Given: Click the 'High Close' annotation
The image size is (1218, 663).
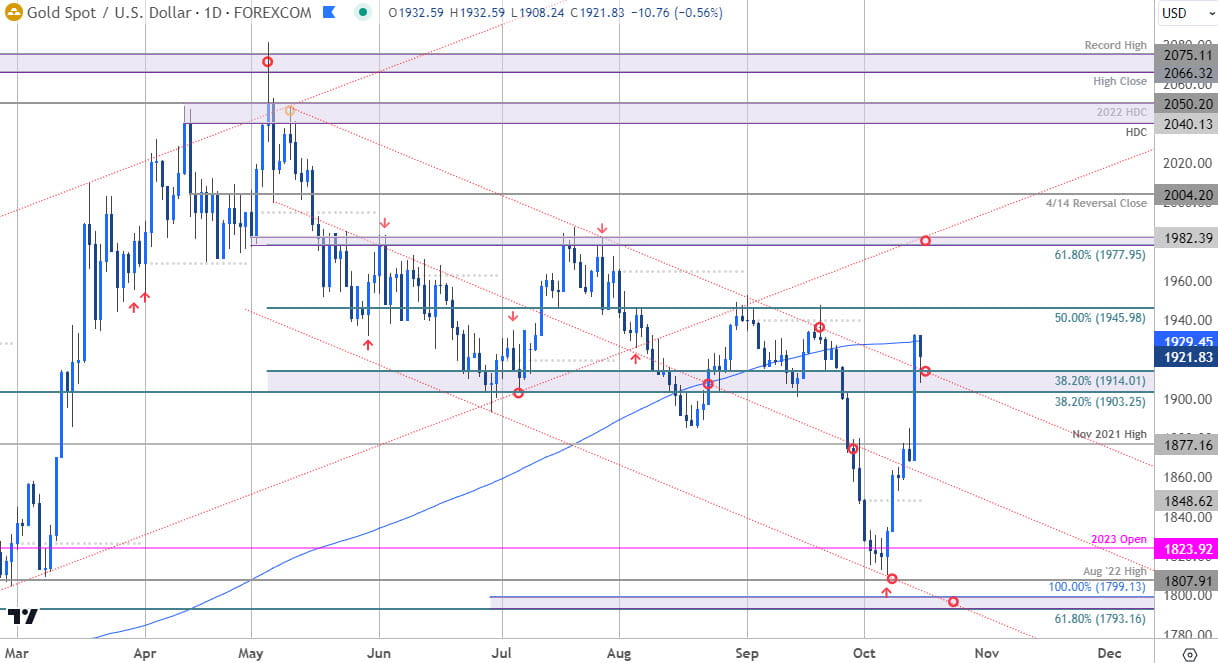Looking at the screenshot, I should [x=1120, y=81].
